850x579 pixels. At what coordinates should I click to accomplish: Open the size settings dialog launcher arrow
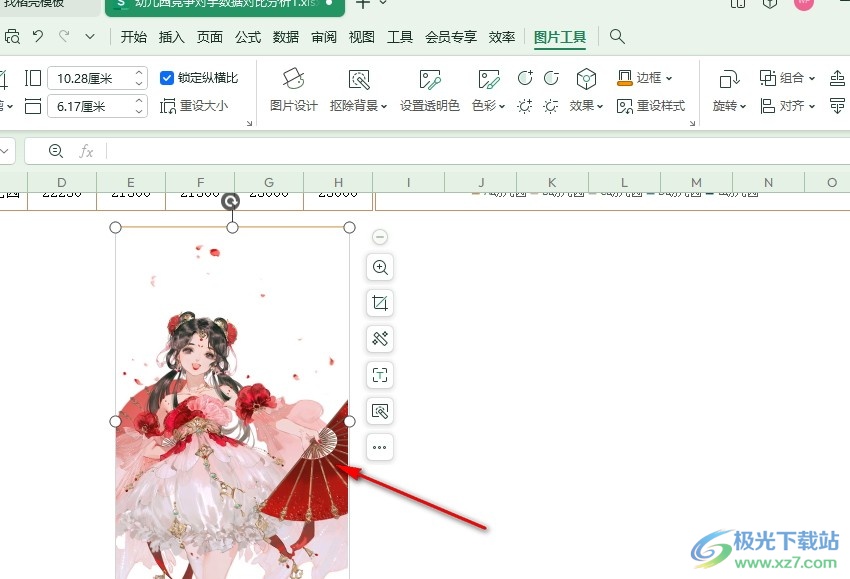[x=249, y=124]
